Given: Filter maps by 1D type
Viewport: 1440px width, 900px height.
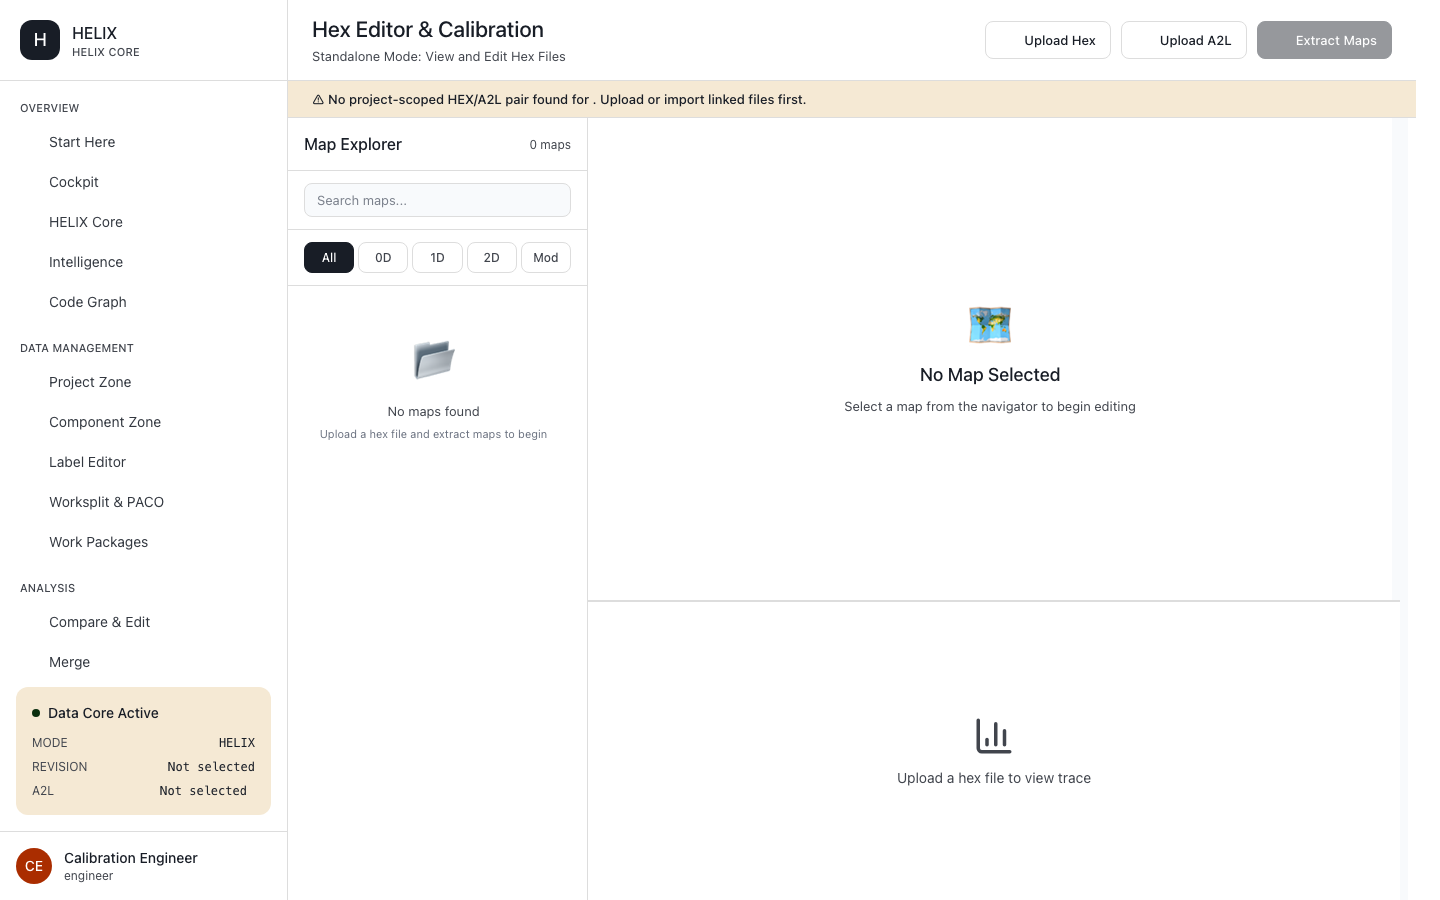Looking at the screenshot, I should [x=437, y=257].
